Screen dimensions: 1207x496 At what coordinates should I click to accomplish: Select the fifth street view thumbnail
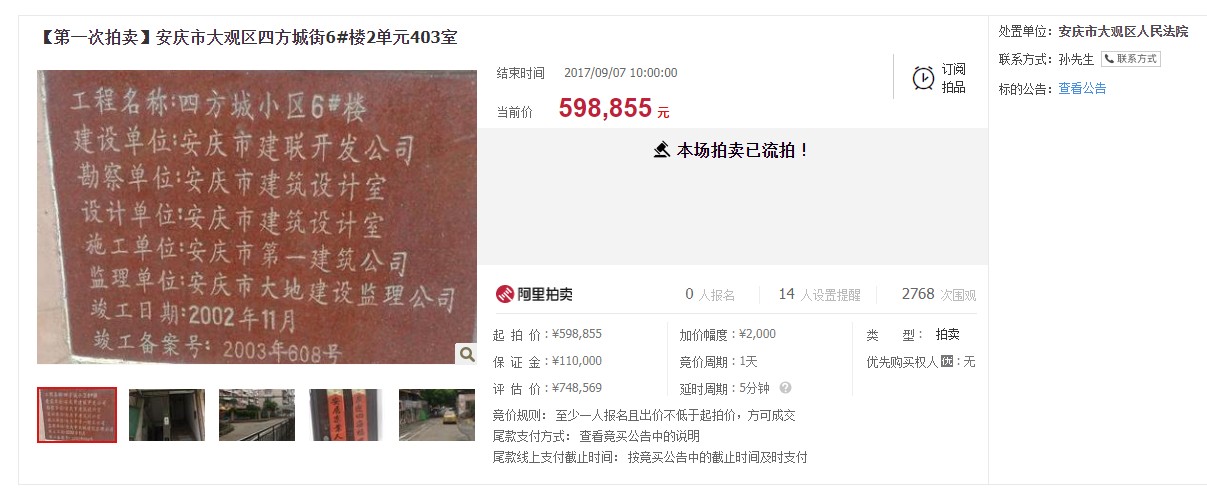(437, 415)
